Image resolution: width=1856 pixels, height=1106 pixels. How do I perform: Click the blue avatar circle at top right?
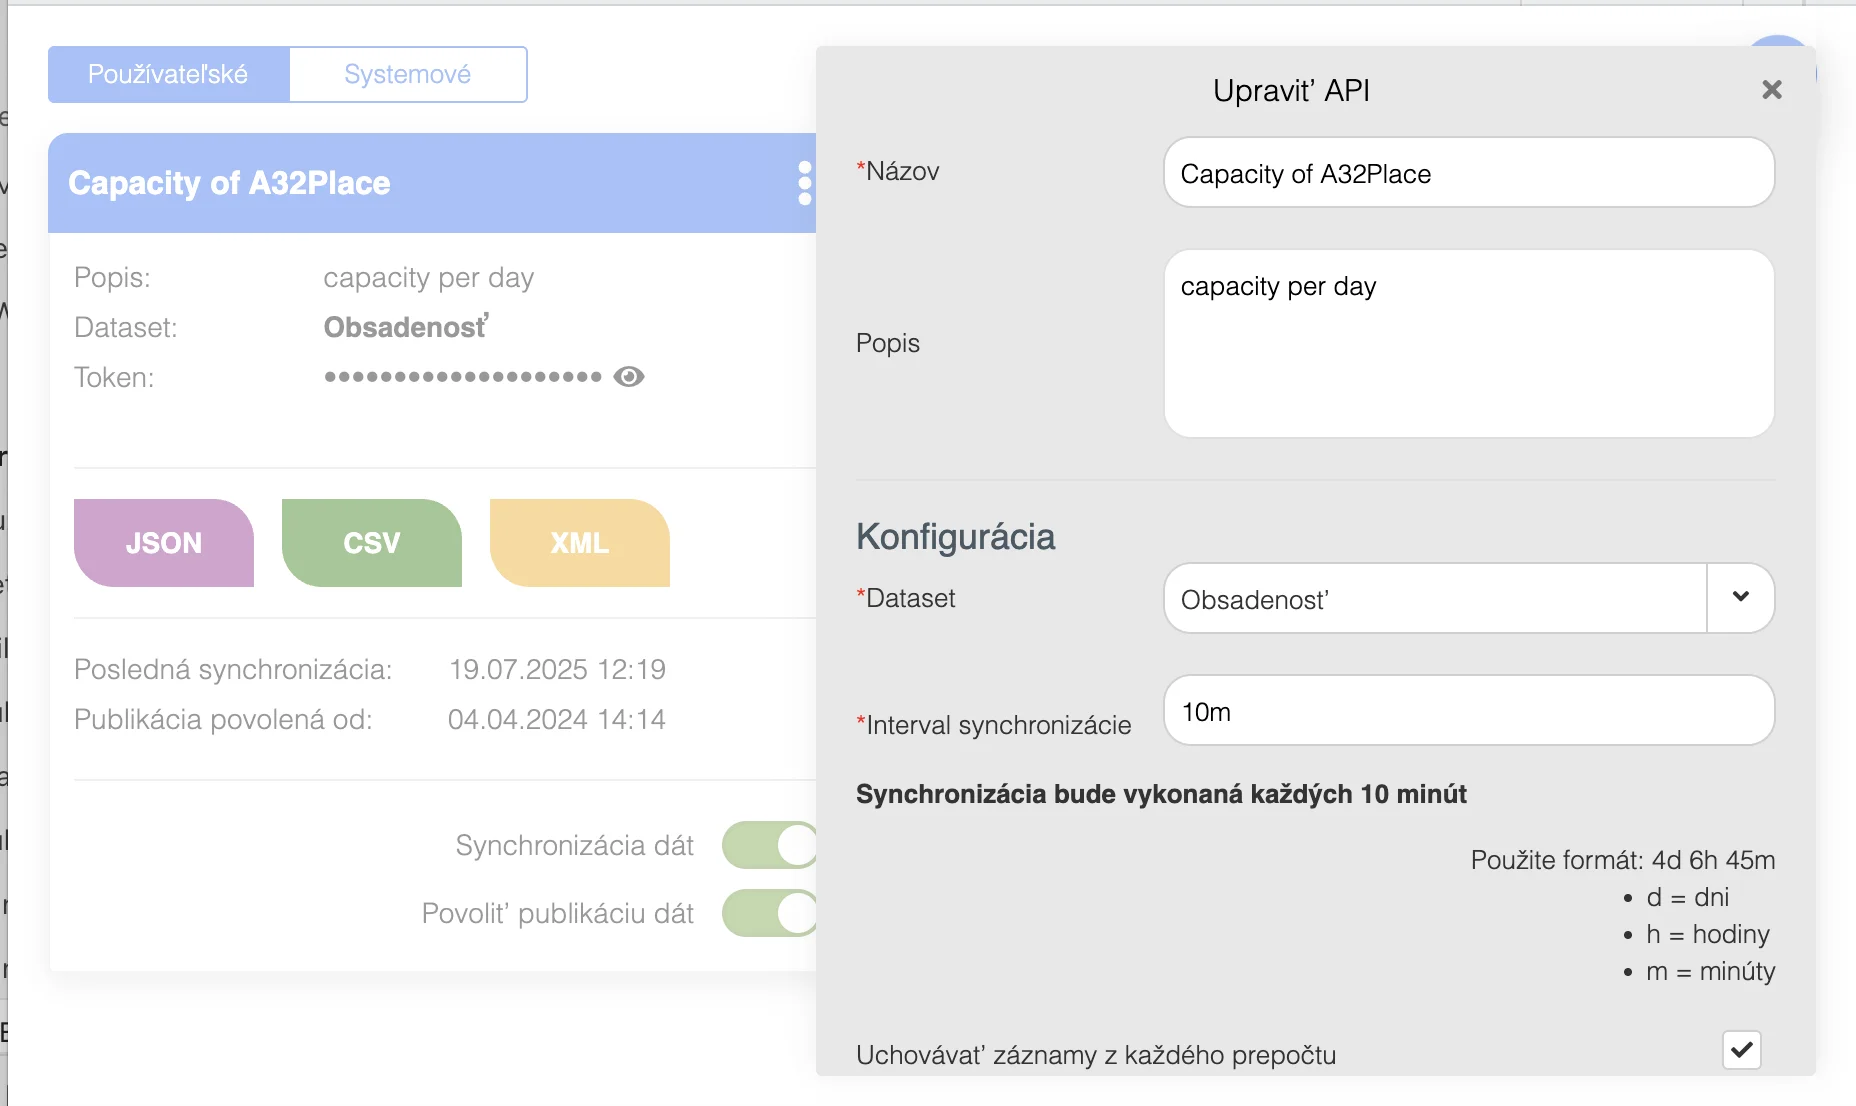[1778, 42]
